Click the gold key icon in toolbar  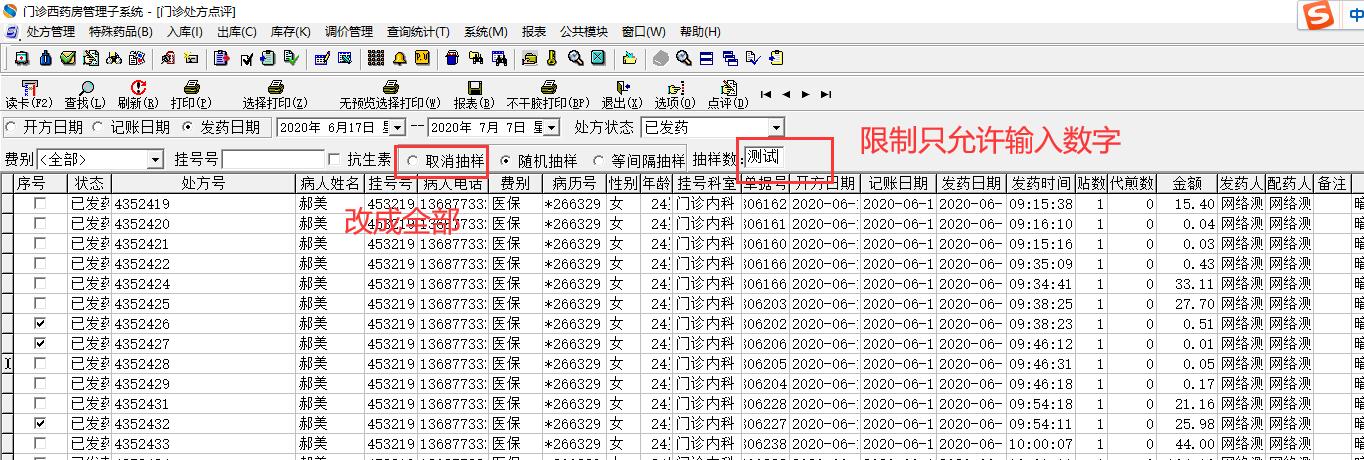(552, 58)
